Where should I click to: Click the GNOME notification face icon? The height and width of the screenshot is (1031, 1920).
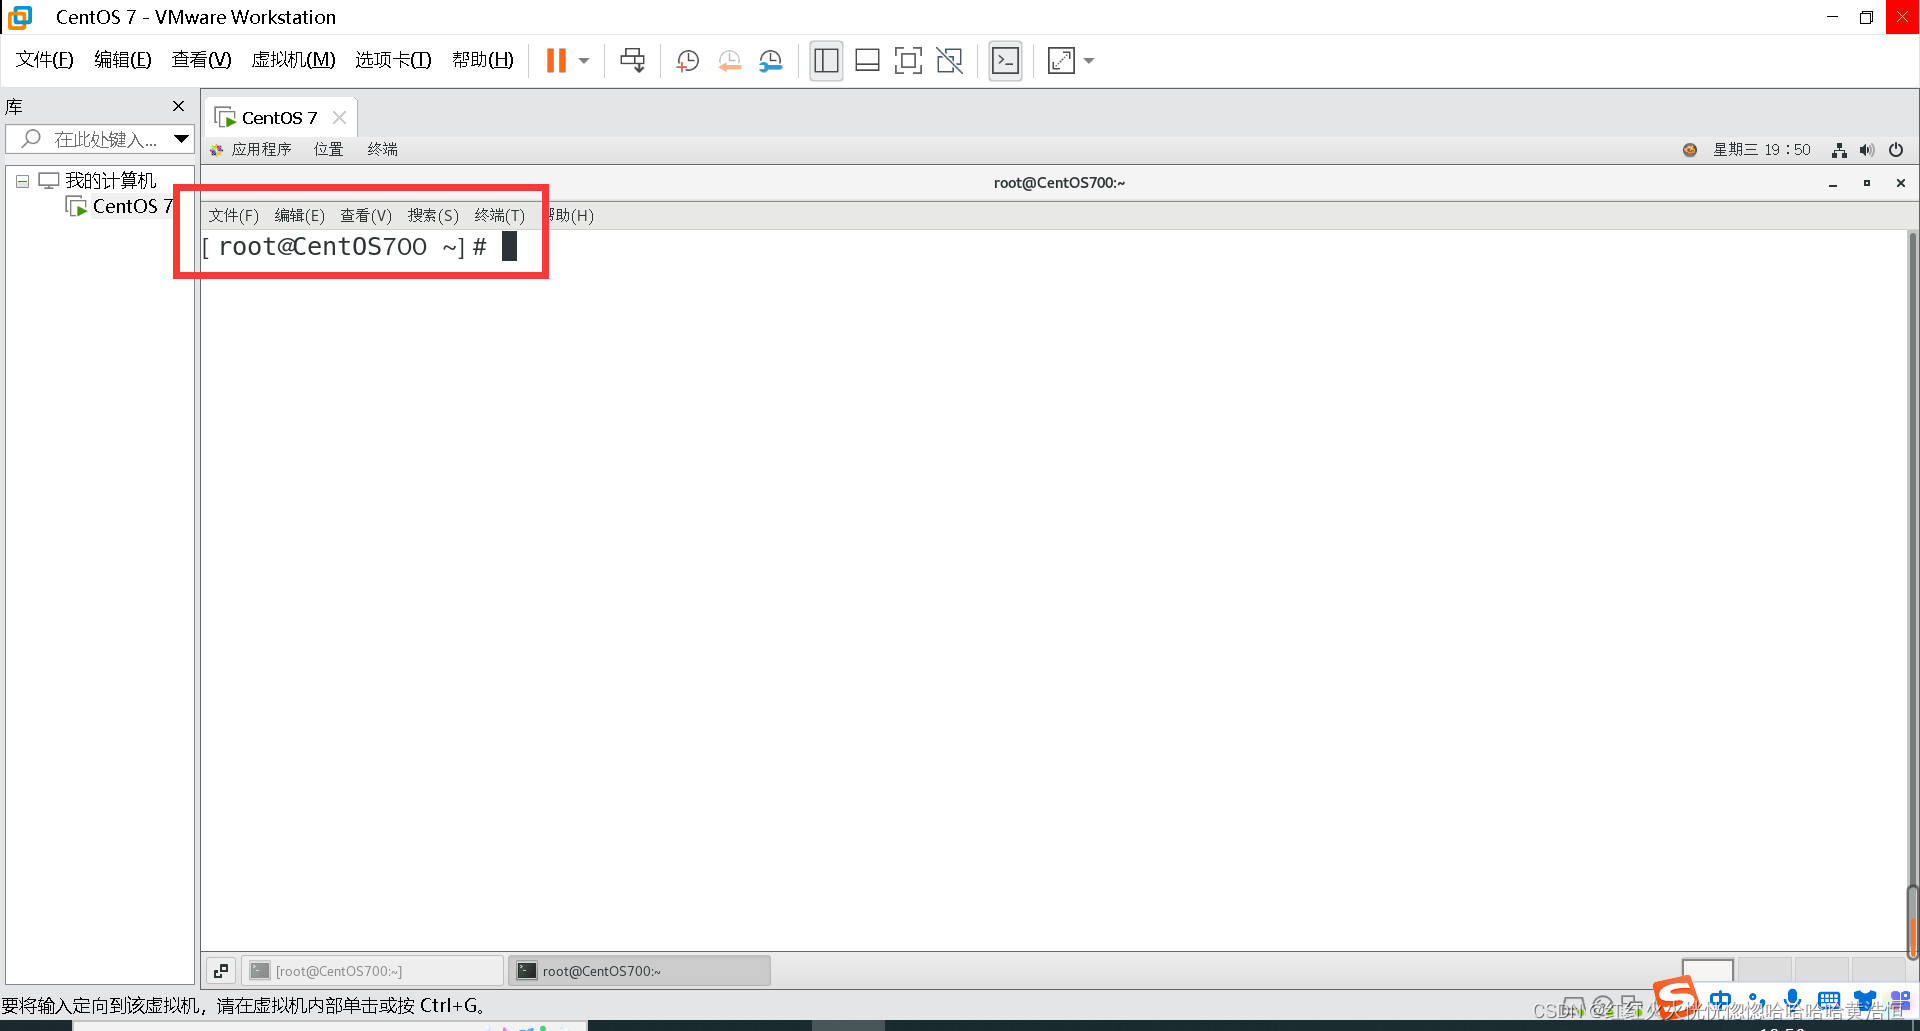click(1690, 150)
